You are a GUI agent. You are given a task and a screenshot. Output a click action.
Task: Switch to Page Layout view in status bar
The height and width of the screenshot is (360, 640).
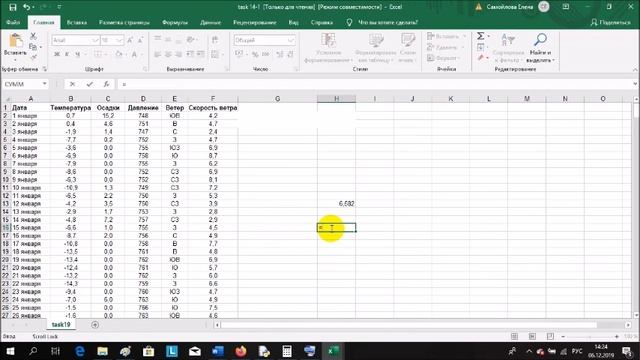click(x=532, y=336)
